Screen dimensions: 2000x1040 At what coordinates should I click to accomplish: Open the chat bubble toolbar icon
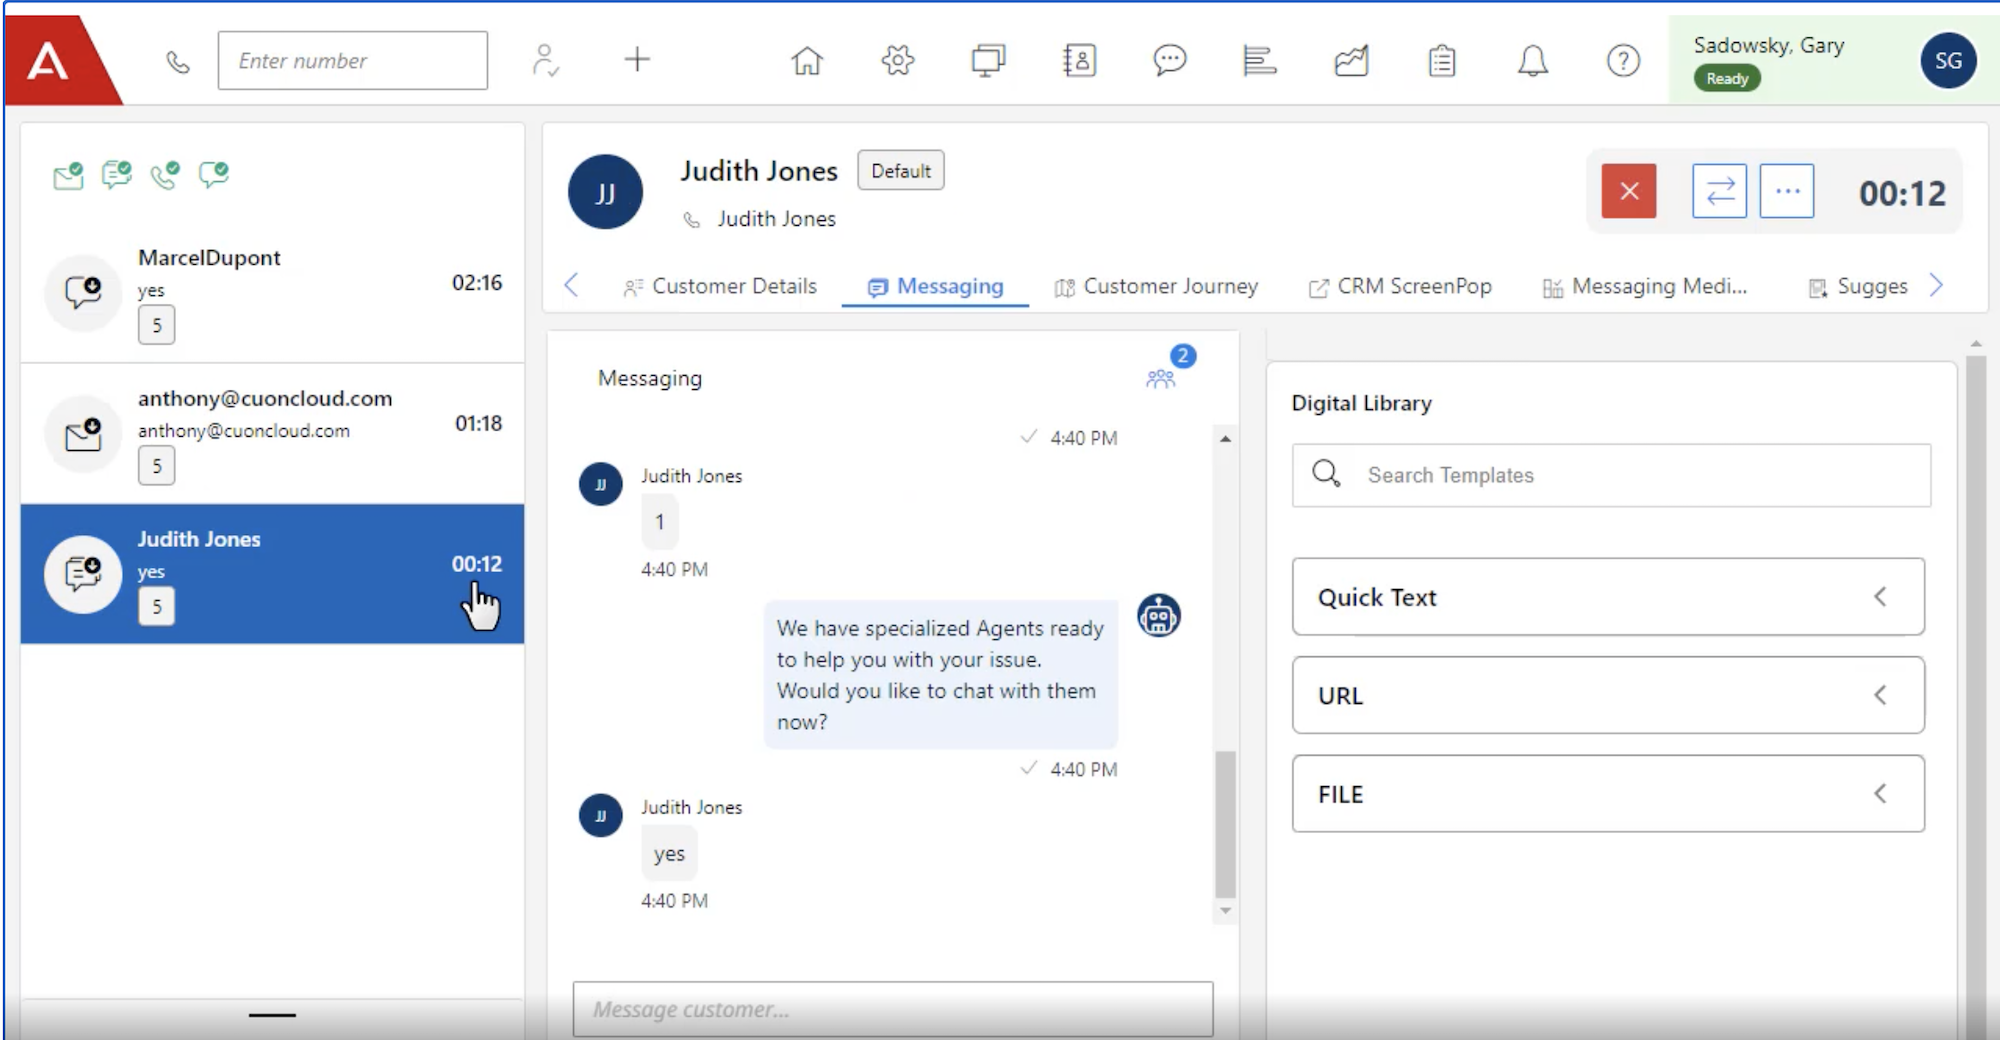1169,61
